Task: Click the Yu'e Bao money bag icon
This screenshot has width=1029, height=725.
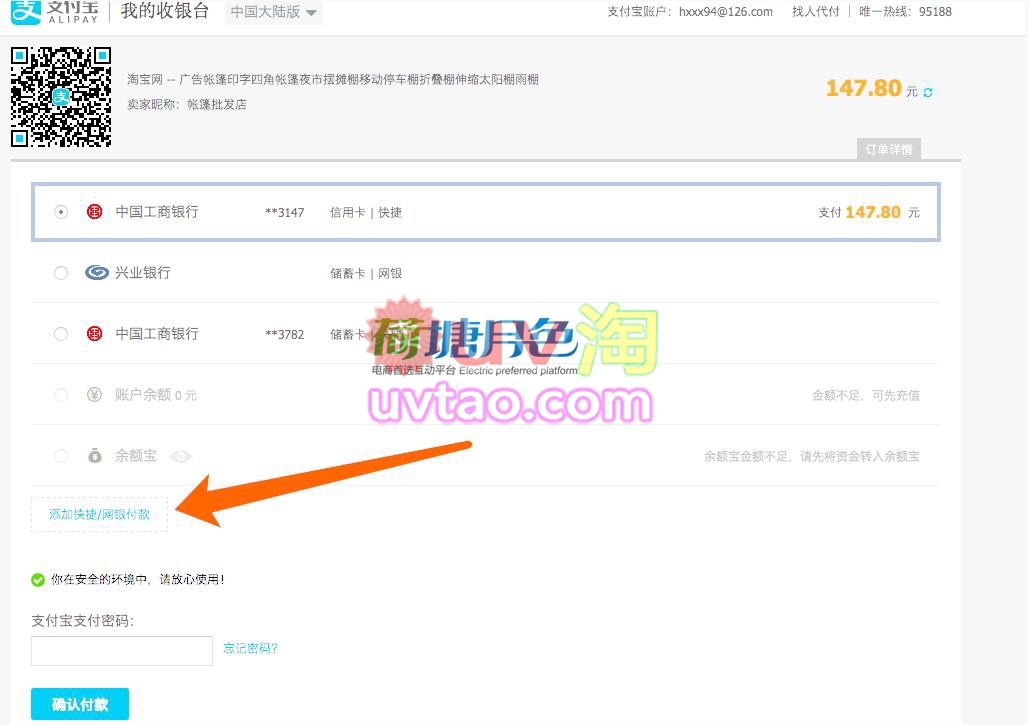Action: click(x=94, y=456)
